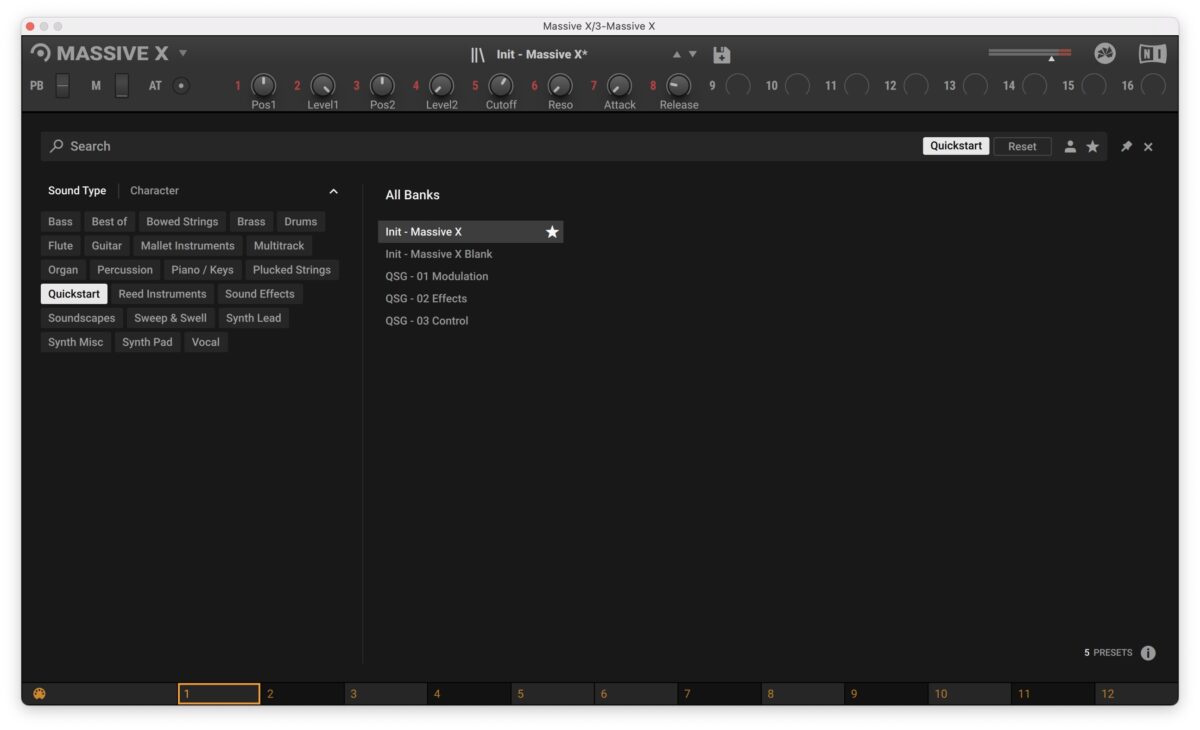Click the Level1 macro knob
This screenshot has height=730, width=1200.
pos(322,86)
